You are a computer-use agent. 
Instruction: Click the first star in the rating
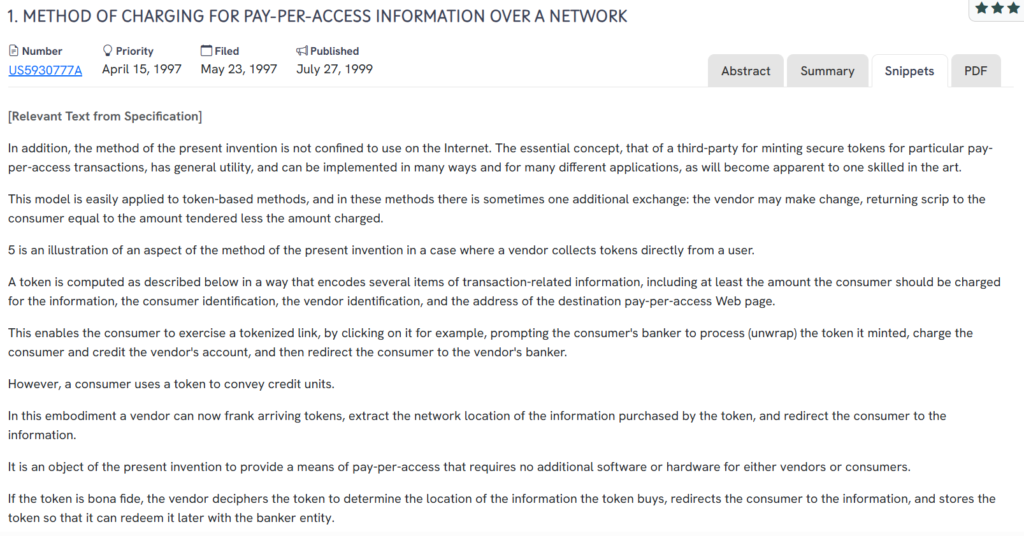(x=982, y=8)
